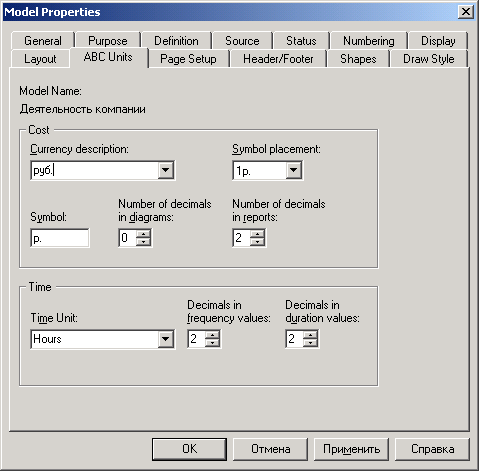Image resolution: width=479 pixels, height=471 pixels.
Task: Click the Отмена button
Action: pyautogui.click(x=270, y=449)
